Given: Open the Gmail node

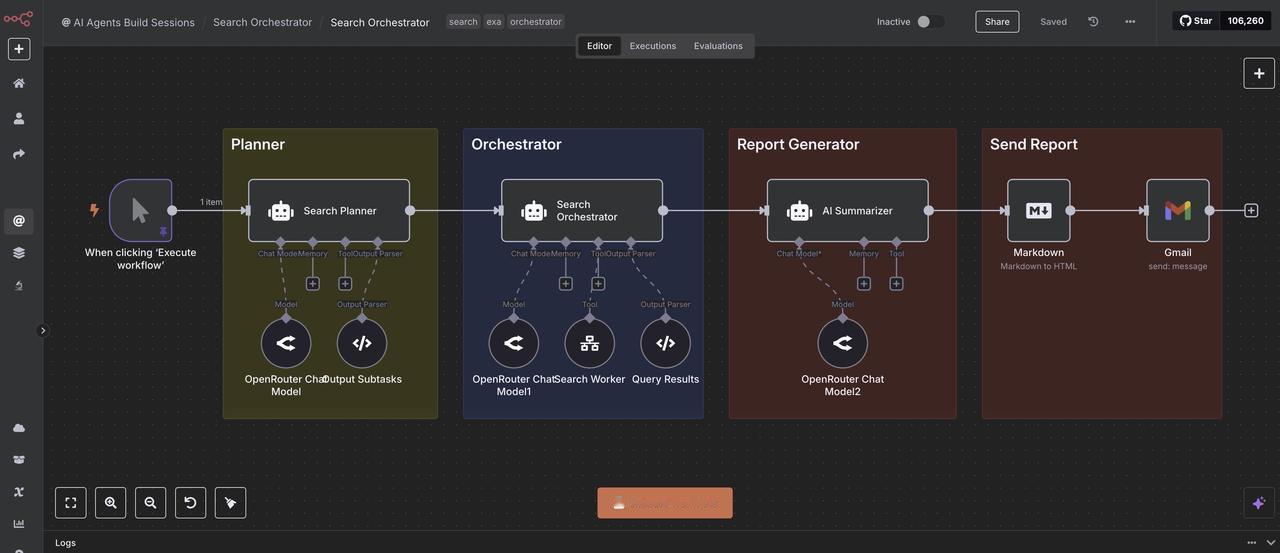Looking at the screenshot, I should coord(1177,211).
